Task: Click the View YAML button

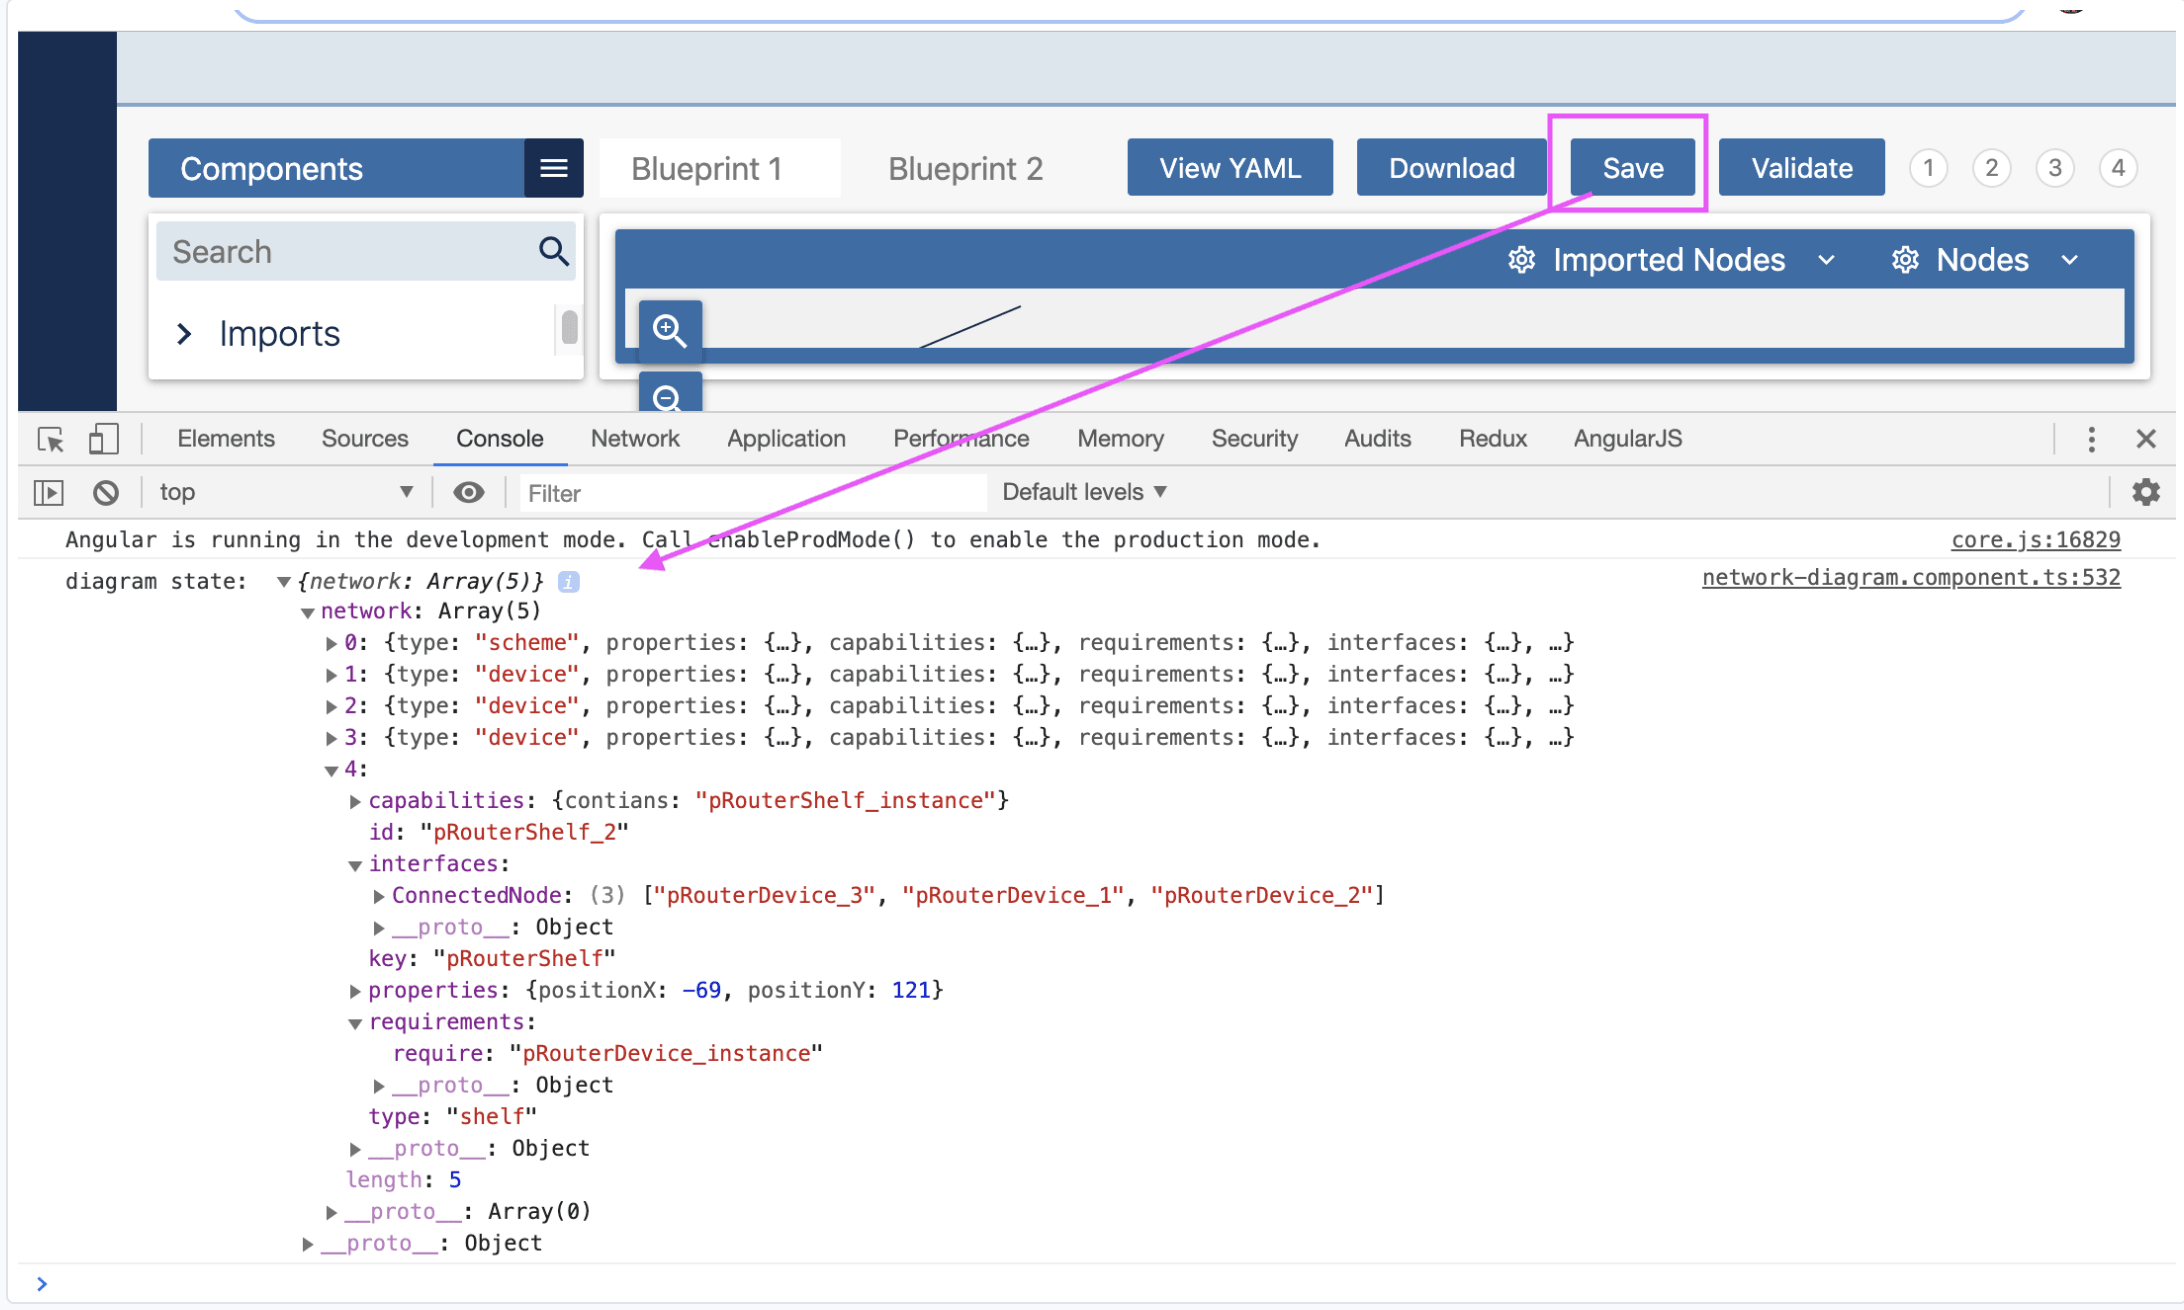Action: tap(1229, 168)
